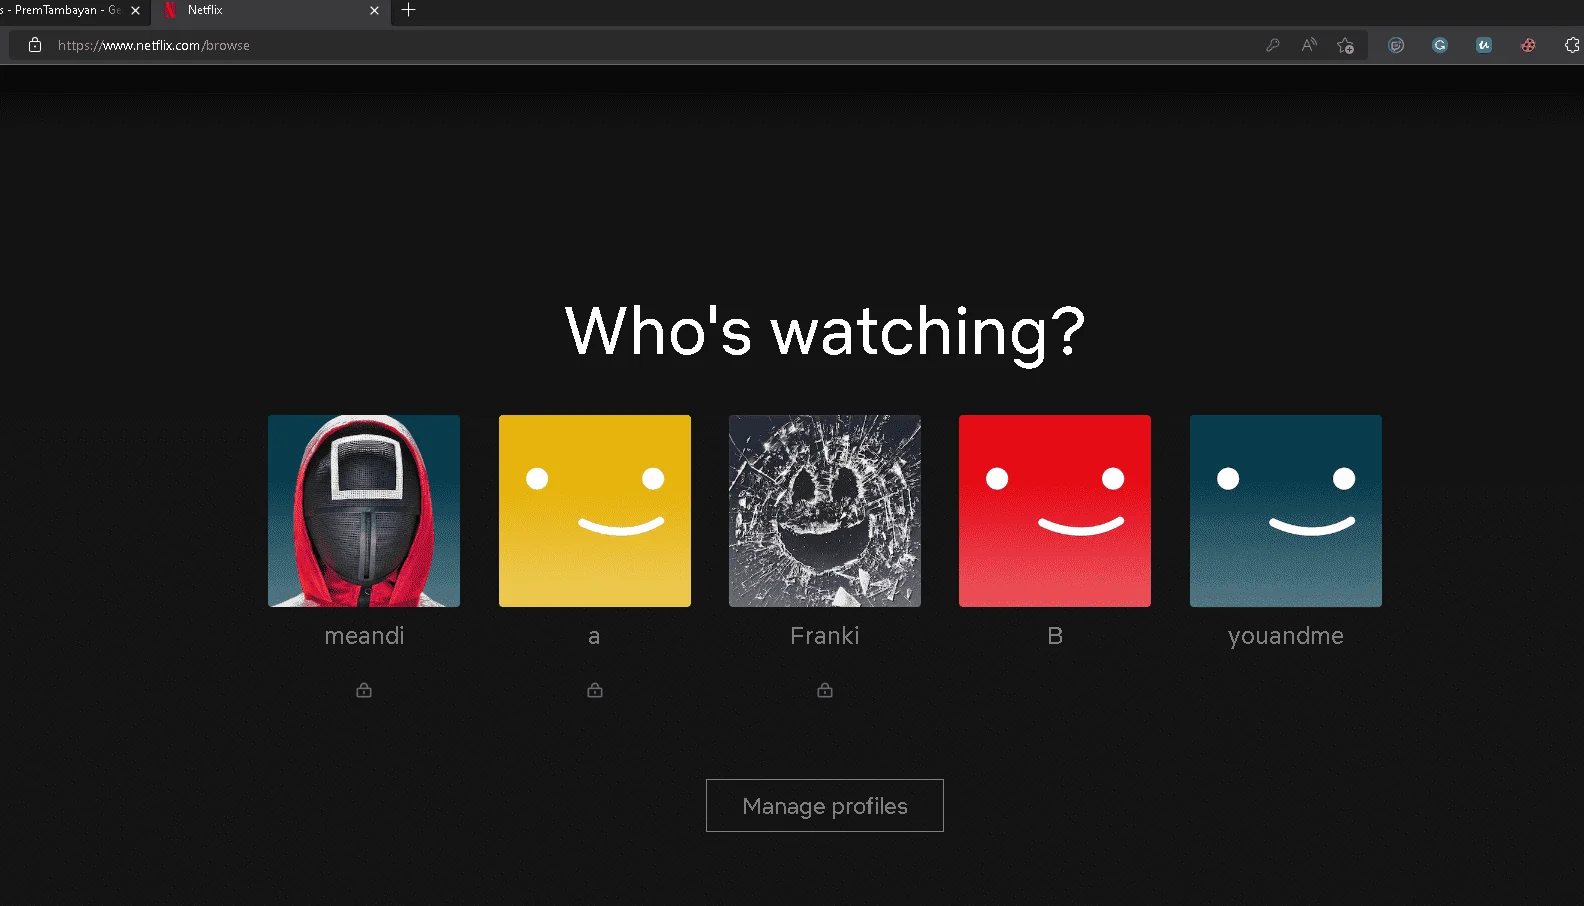Pick the youandme teal profile avatar

tap(1286, 511)
